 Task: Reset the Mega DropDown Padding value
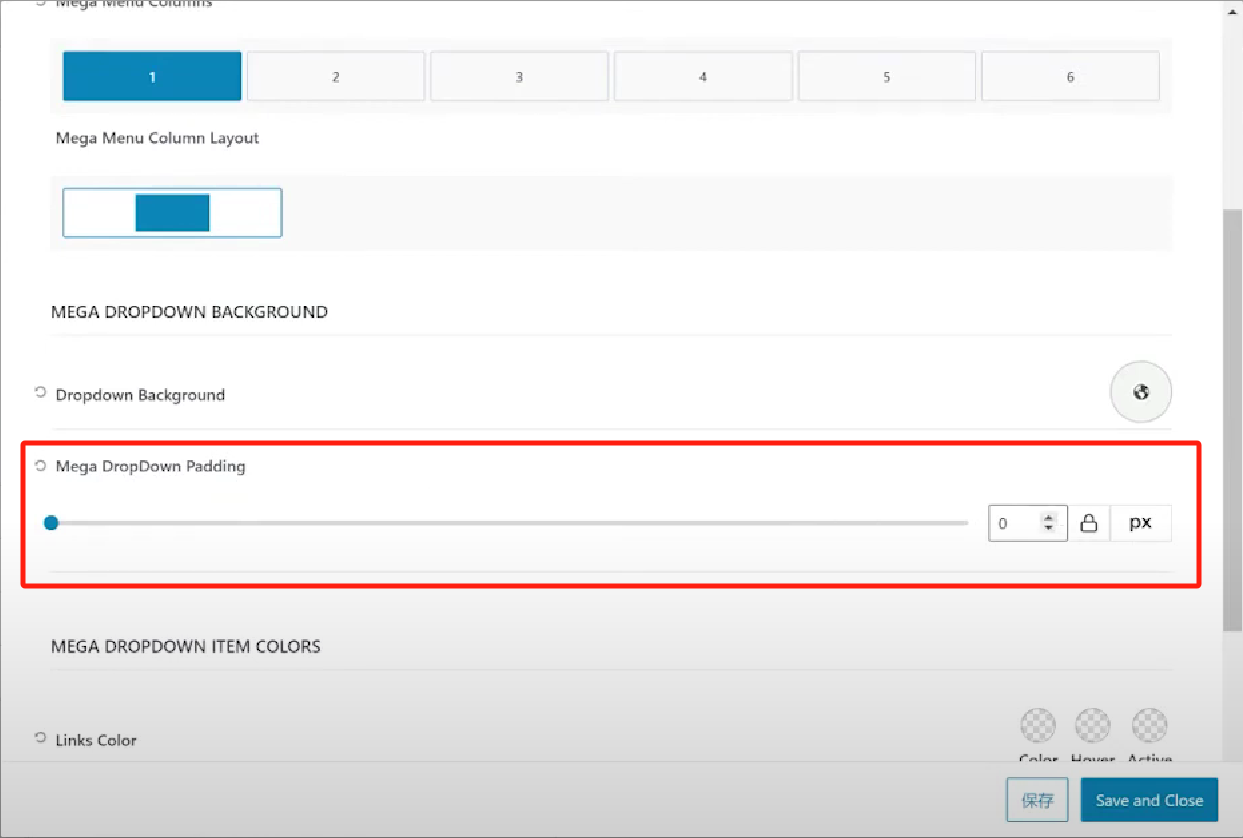pos(40,465)
